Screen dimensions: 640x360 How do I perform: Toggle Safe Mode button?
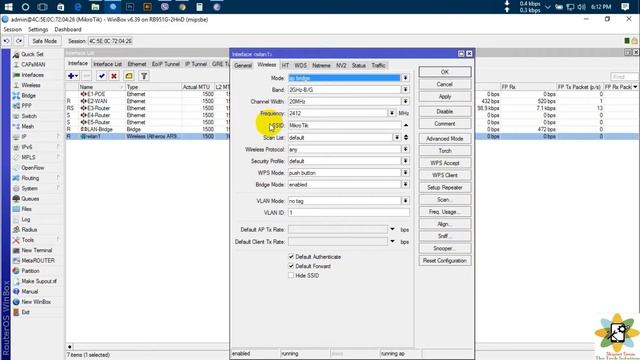click(x=44, y=41)
